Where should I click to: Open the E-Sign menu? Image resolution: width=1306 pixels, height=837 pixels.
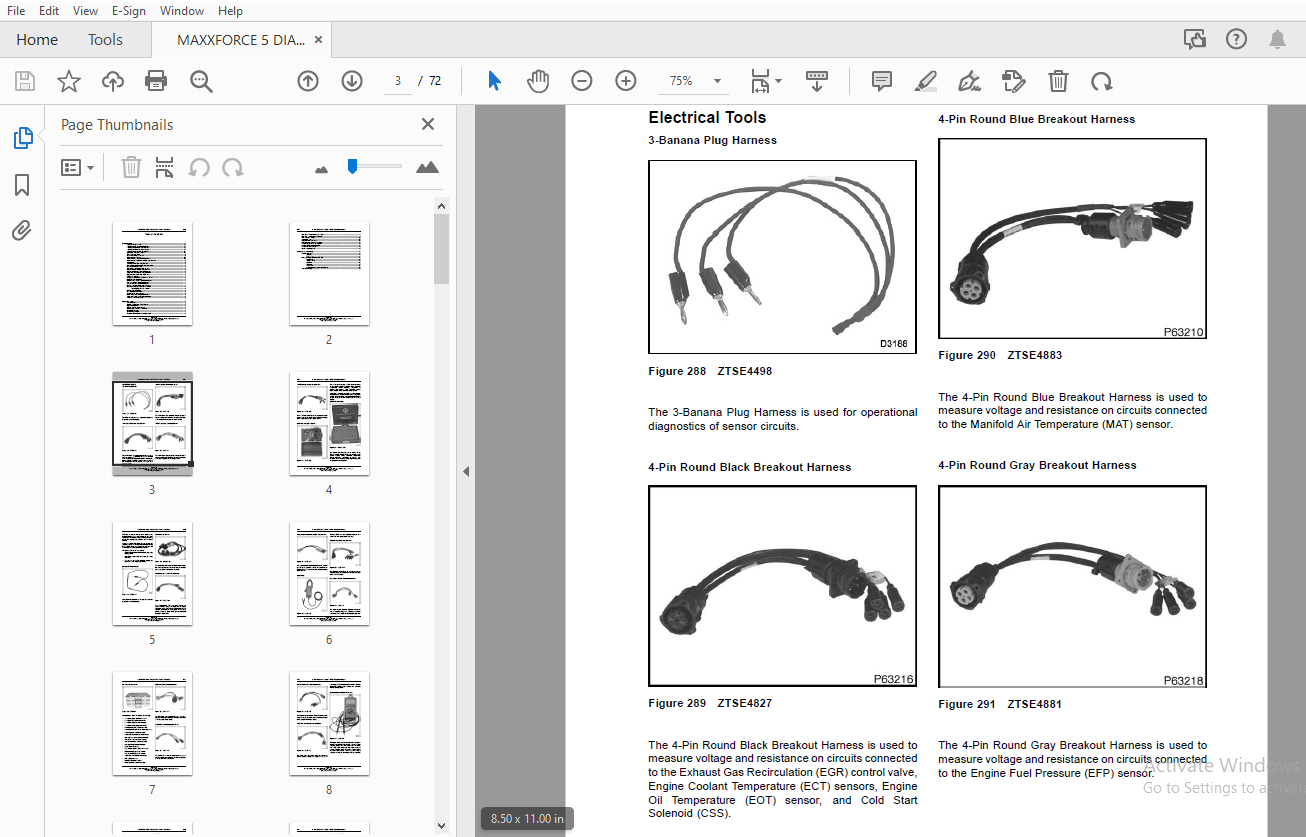(128, 10)
